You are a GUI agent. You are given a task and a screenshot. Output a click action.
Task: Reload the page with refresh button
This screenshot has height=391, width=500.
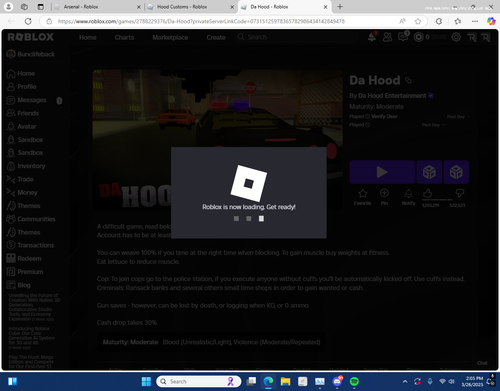tap(28, 21)
